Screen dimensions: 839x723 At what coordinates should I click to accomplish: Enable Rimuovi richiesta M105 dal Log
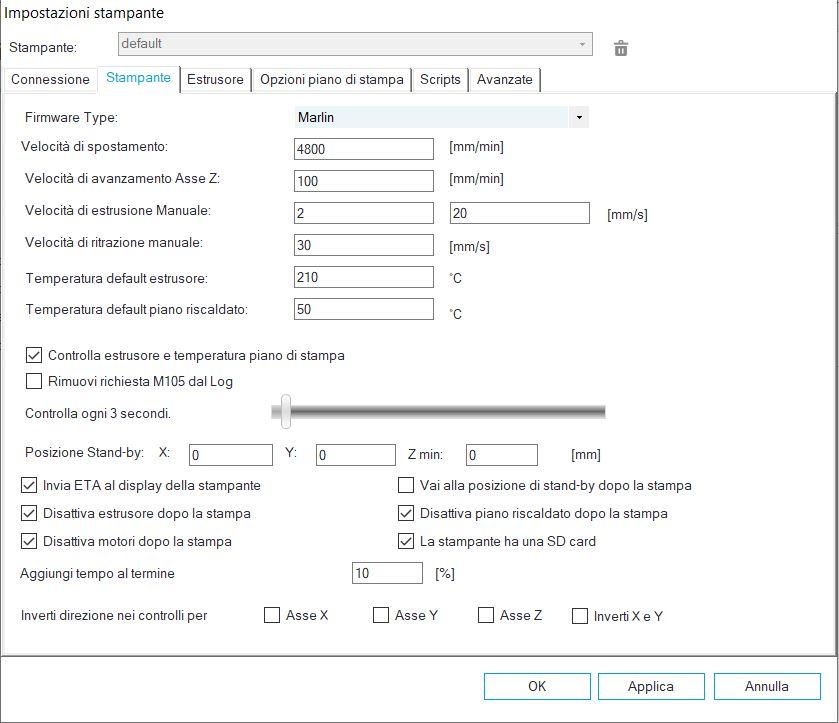pyautogui.click(x=34, y=381)
